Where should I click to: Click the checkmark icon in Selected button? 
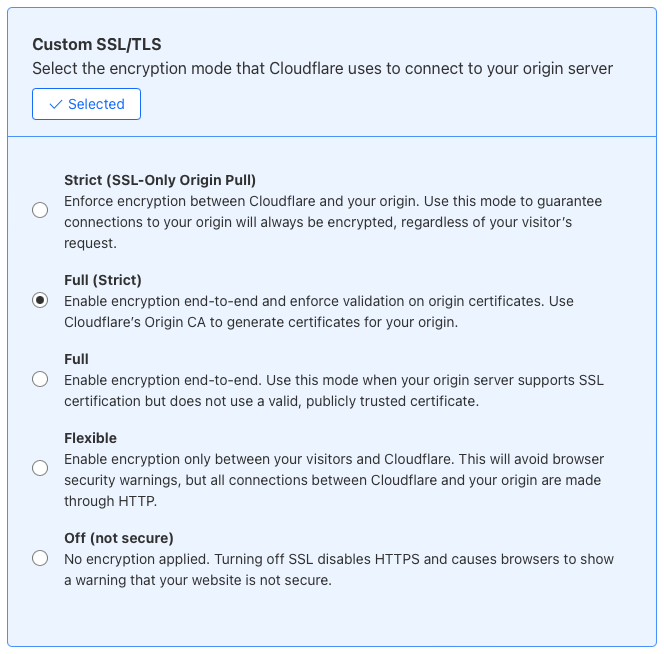click(56, 104)
